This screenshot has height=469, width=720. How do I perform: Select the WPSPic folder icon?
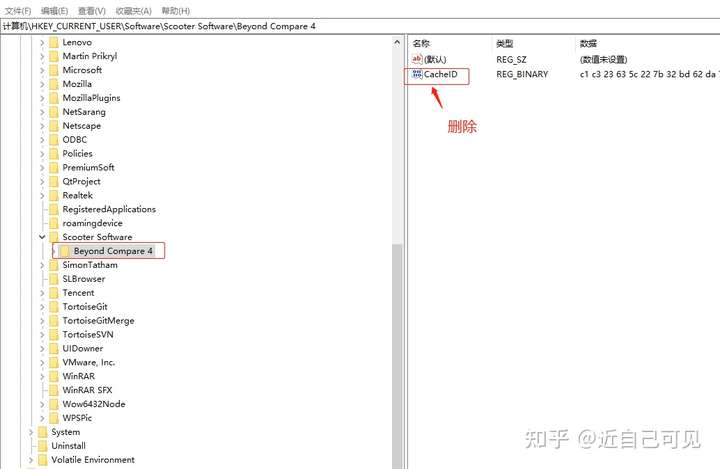(x=54, y=418)
